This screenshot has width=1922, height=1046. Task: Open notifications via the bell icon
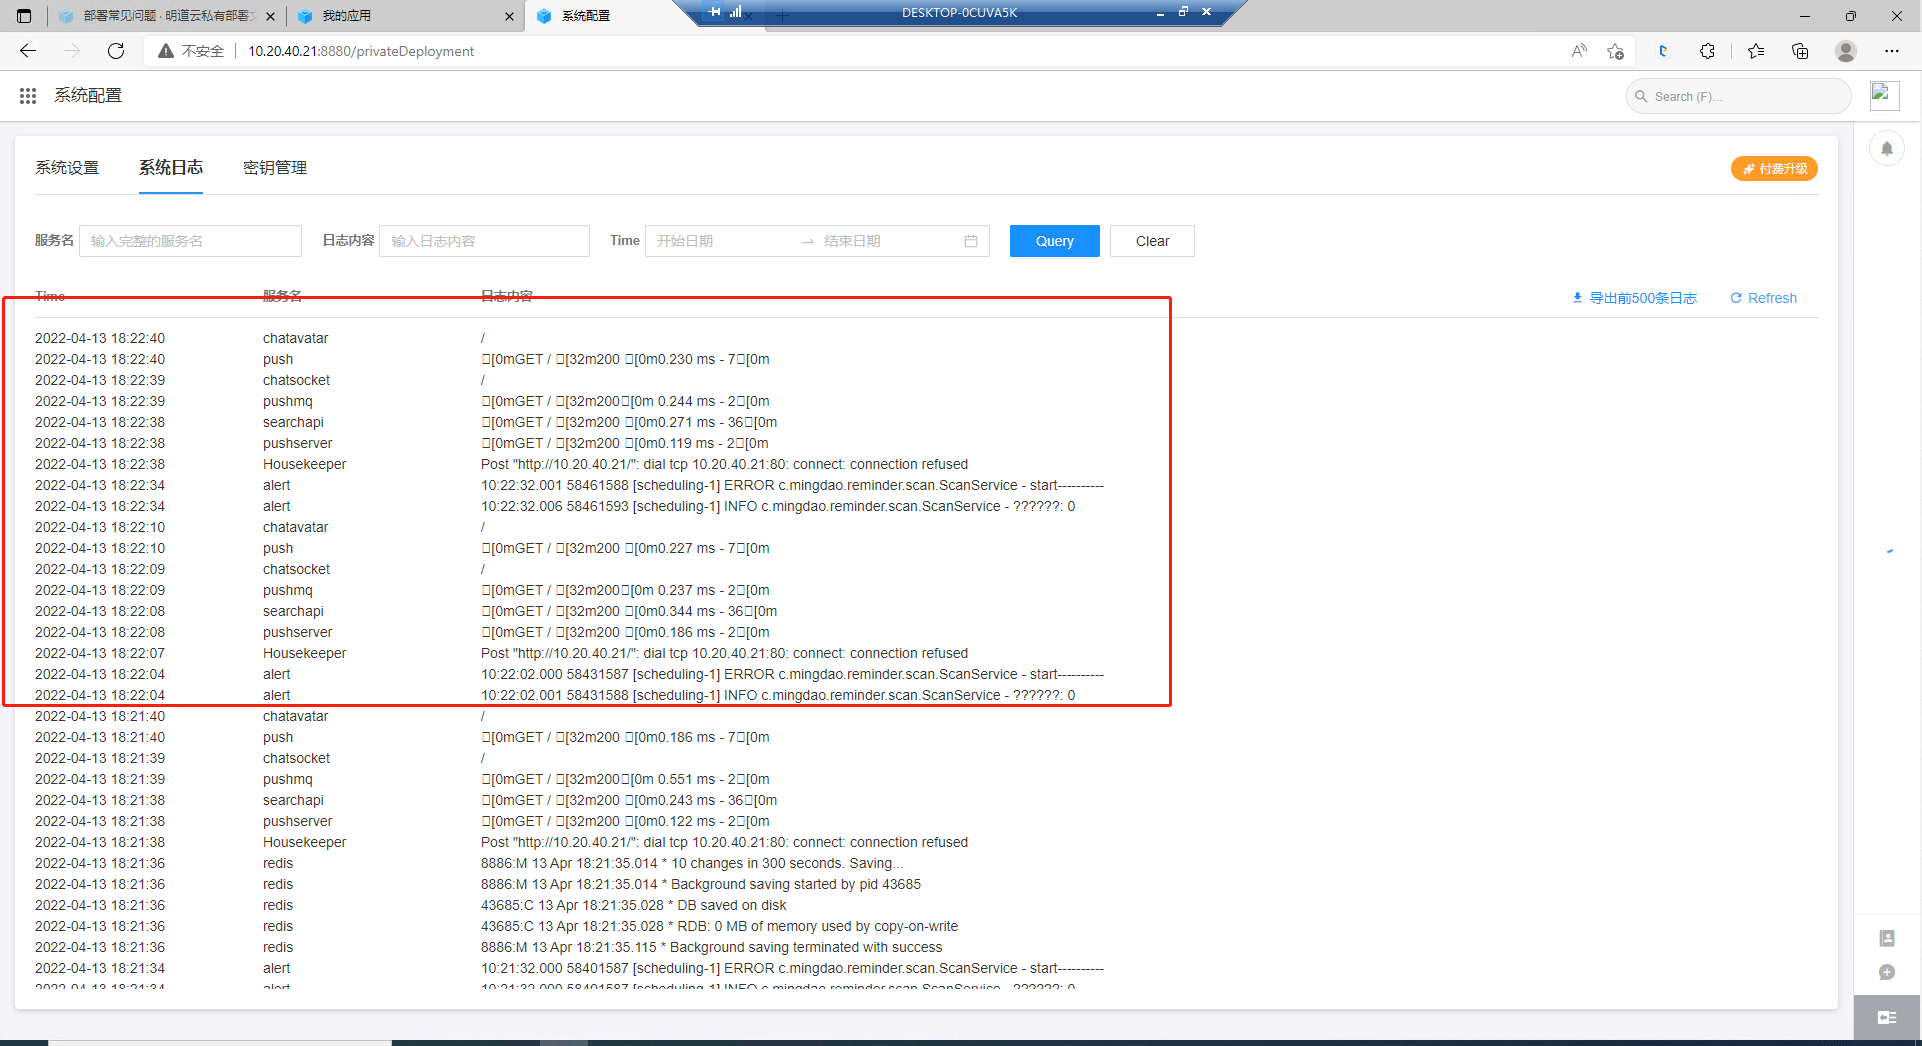1887,147
